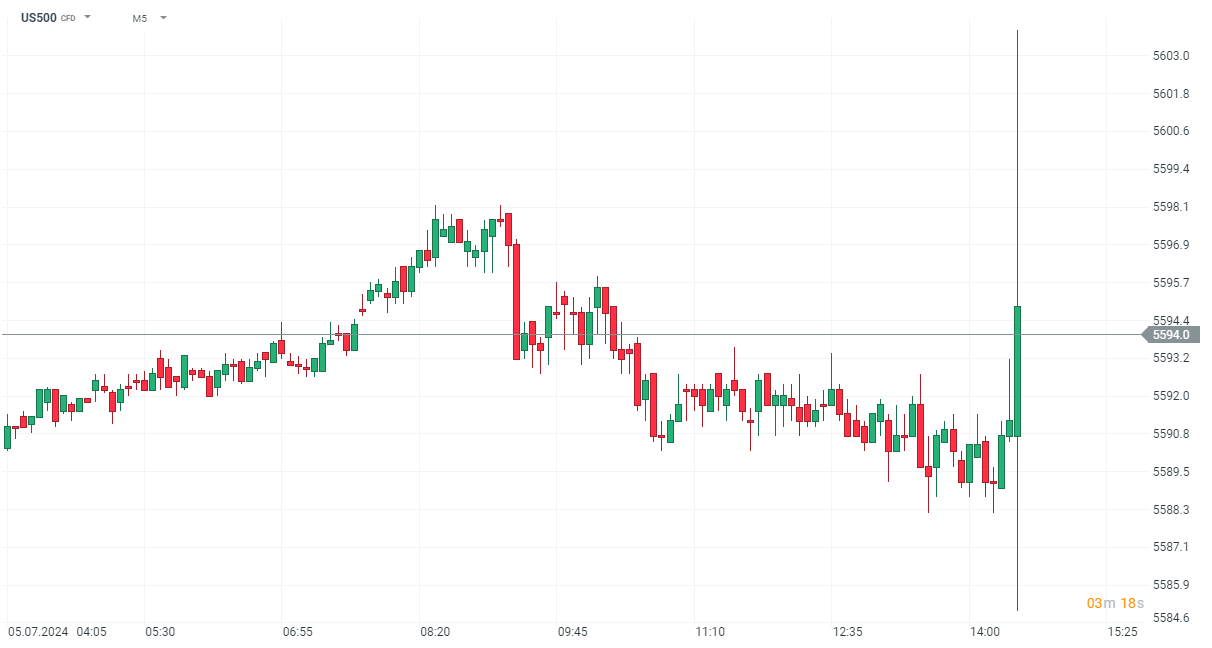Click the 05.07.2024 04:05 date label
This screenshot has width=1212, height=648.
click(x=57, y=632)
